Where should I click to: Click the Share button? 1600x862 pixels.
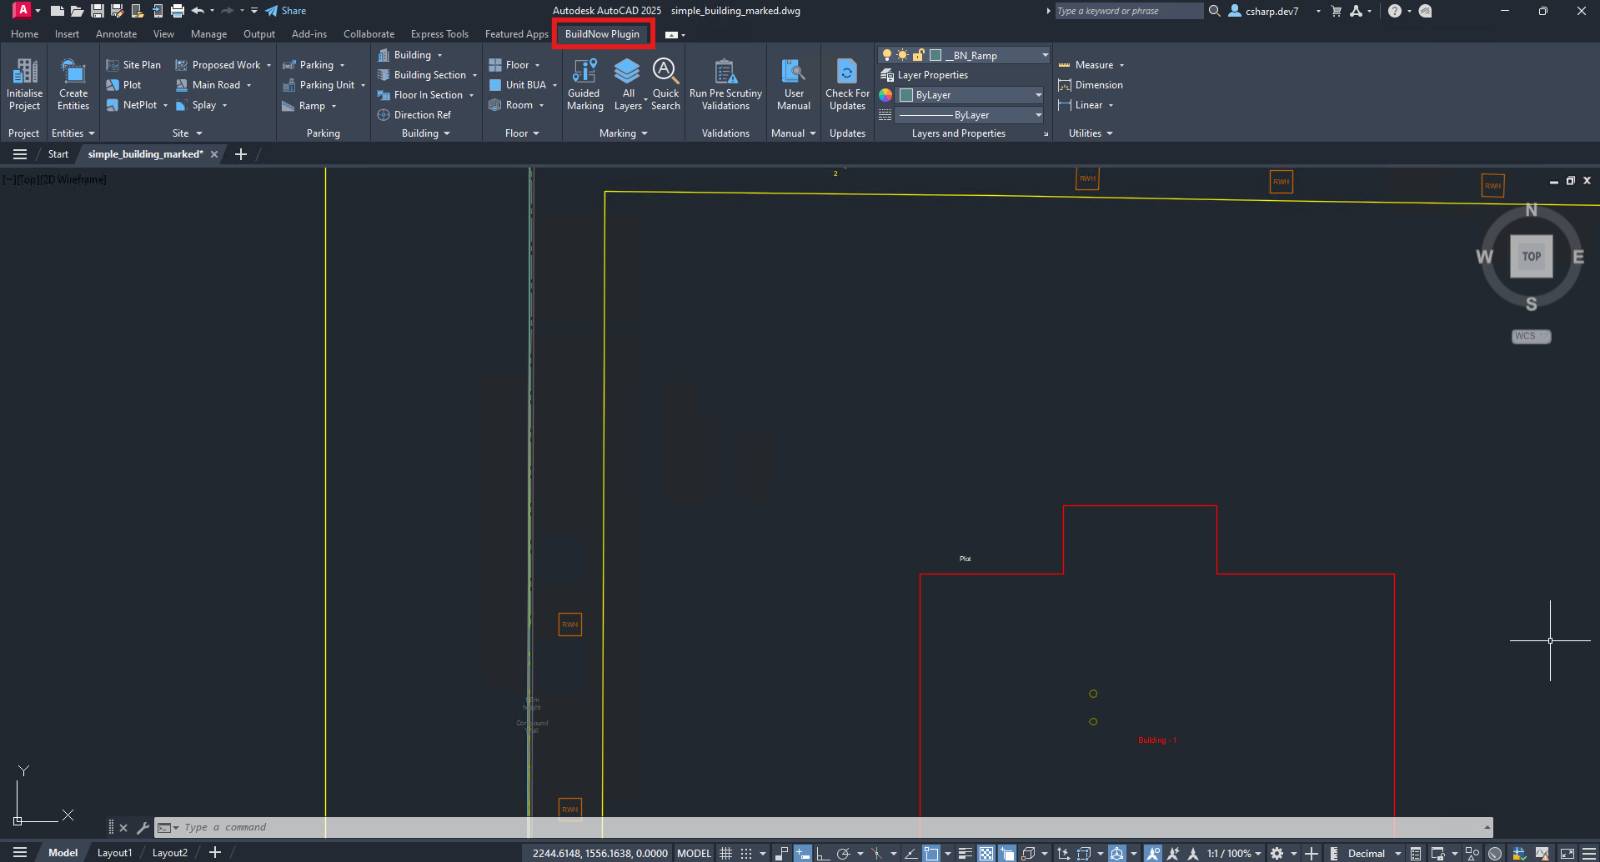pos(286,11)
